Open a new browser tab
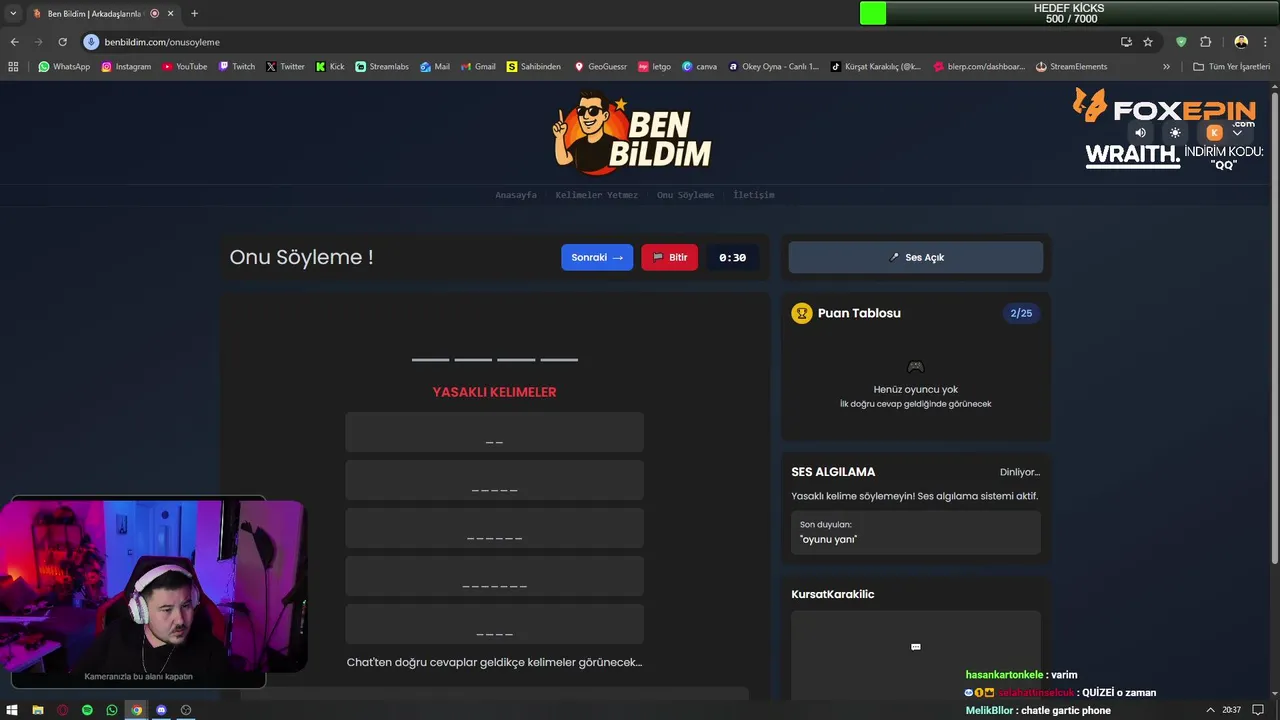1280x720 pixels. coord(194,13)
